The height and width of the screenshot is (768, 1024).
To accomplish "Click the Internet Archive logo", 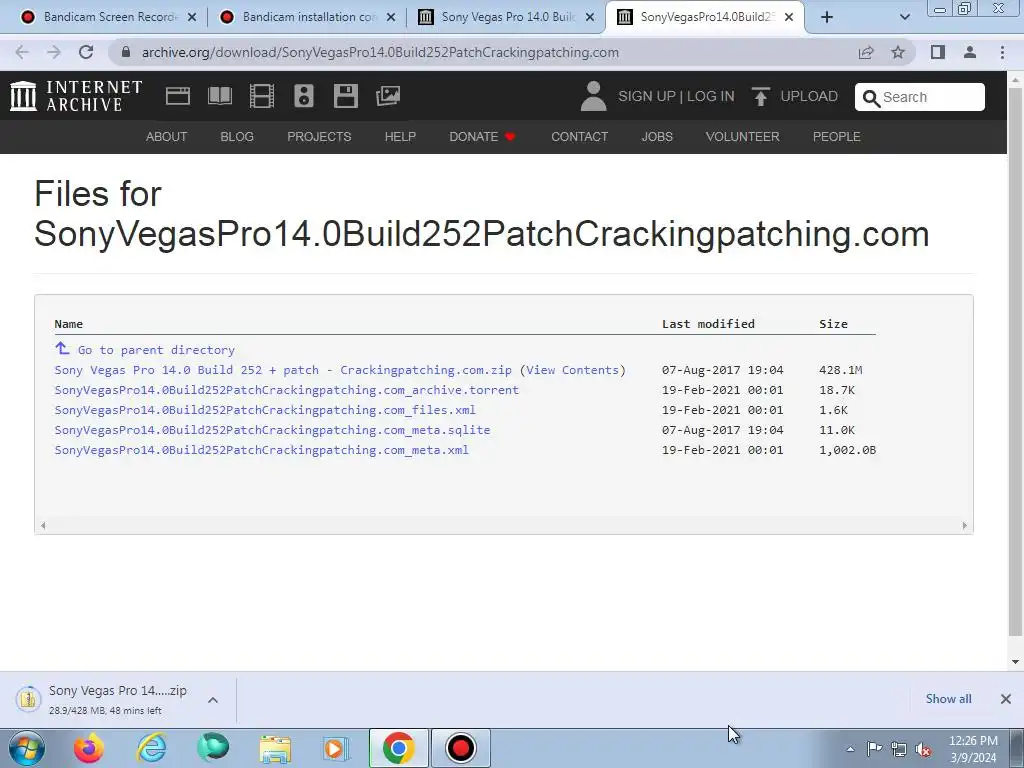I will tap(76, 96).
